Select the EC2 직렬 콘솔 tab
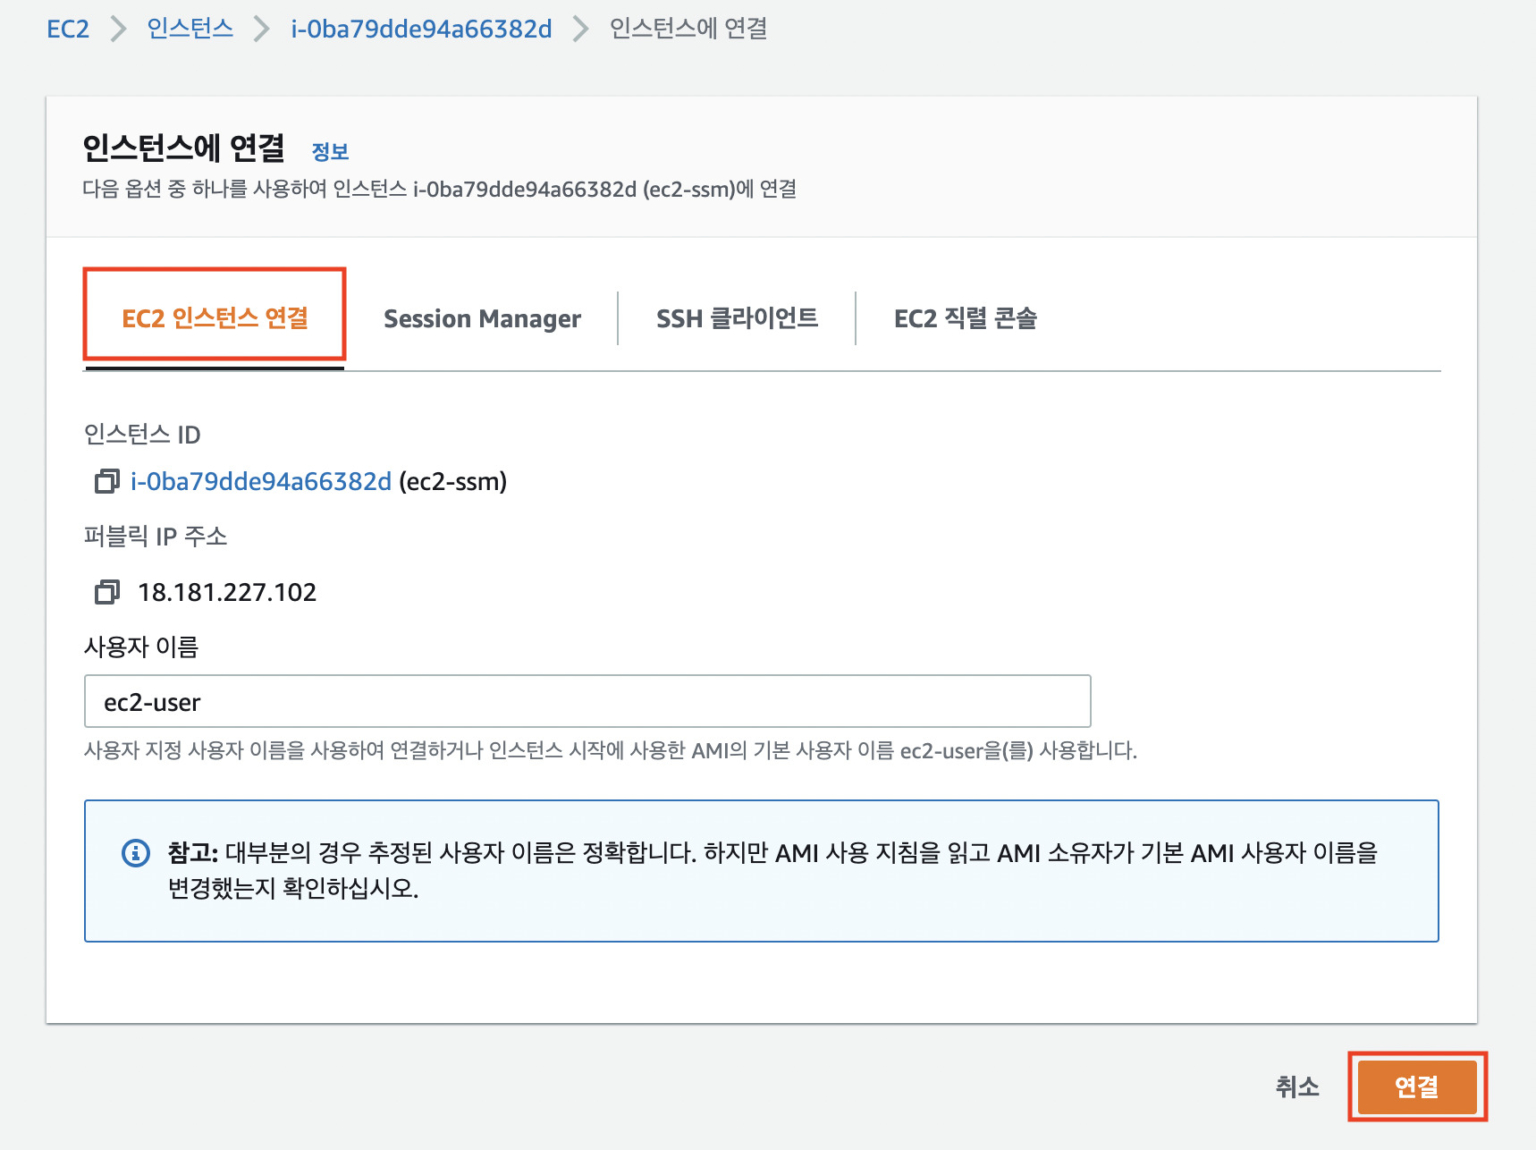The width and height of the screenshot is (1536, 1150). tap(964, 318)
